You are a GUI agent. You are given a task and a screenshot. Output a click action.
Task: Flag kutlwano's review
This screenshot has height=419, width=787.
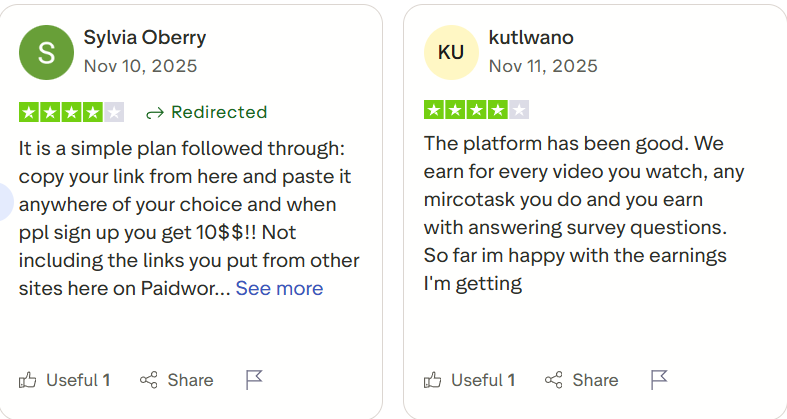(659, 380)
